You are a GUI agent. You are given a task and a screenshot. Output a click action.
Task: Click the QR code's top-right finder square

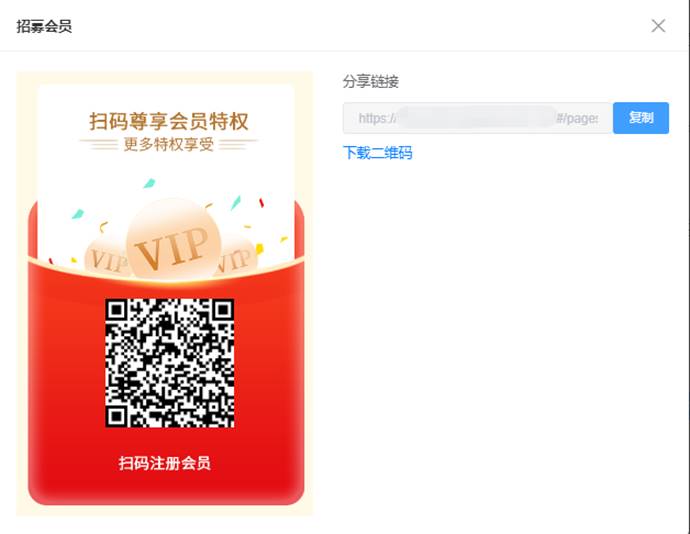click(223, 310)
